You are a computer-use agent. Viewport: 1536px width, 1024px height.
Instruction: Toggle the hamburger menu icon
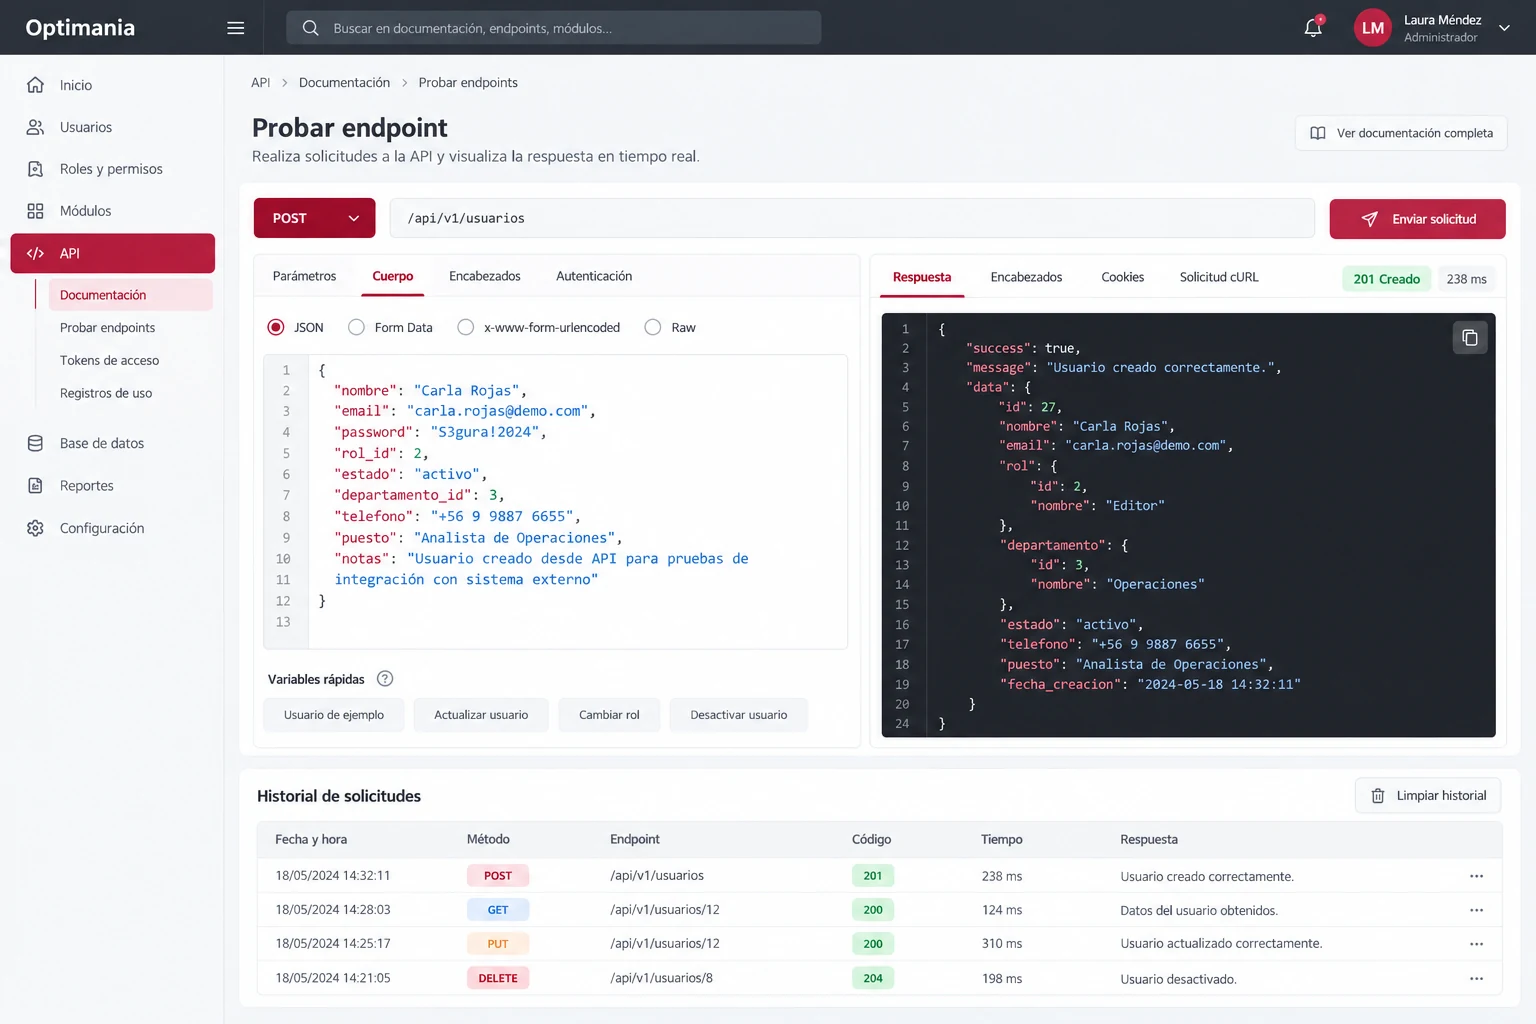coord(236,28)
